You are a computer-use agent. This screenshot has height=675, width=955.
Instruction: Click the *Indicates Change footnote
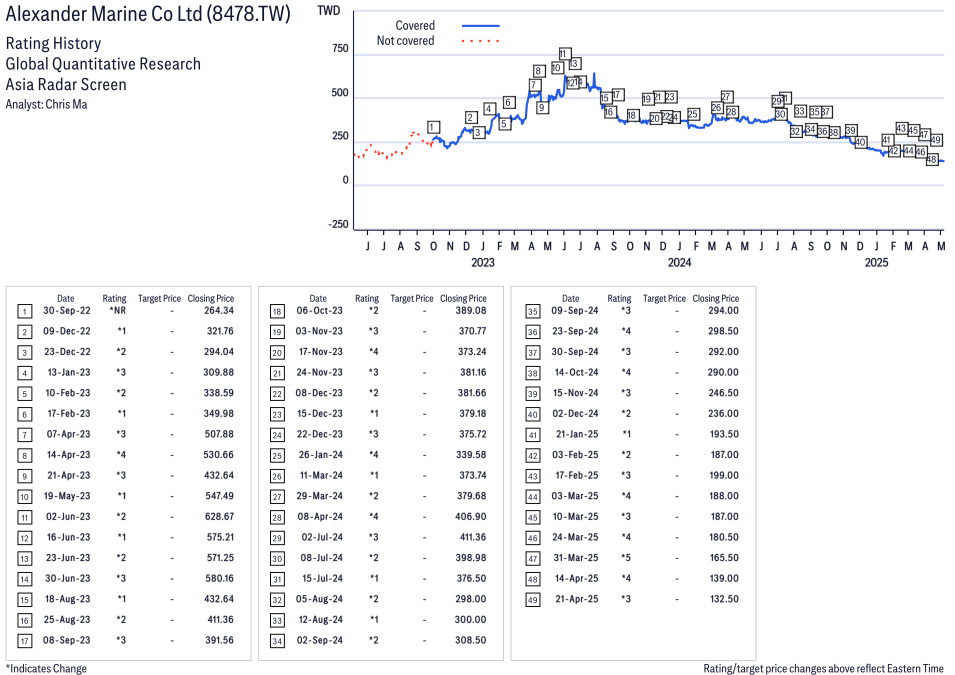tap(46, 668)
